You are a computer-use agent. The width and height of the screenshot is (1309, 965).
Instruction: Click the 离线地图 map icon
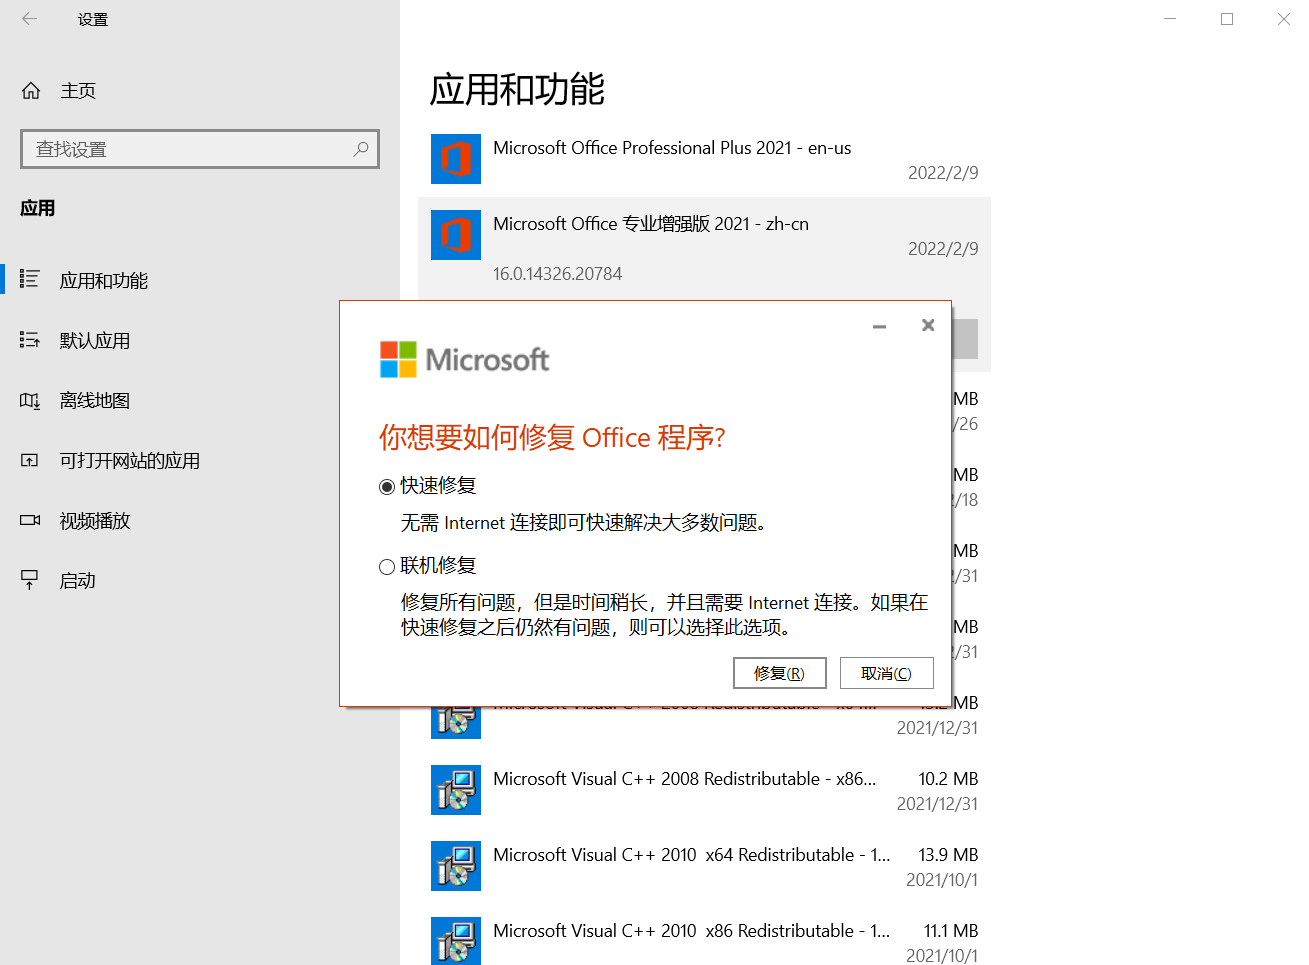[30, 401]
